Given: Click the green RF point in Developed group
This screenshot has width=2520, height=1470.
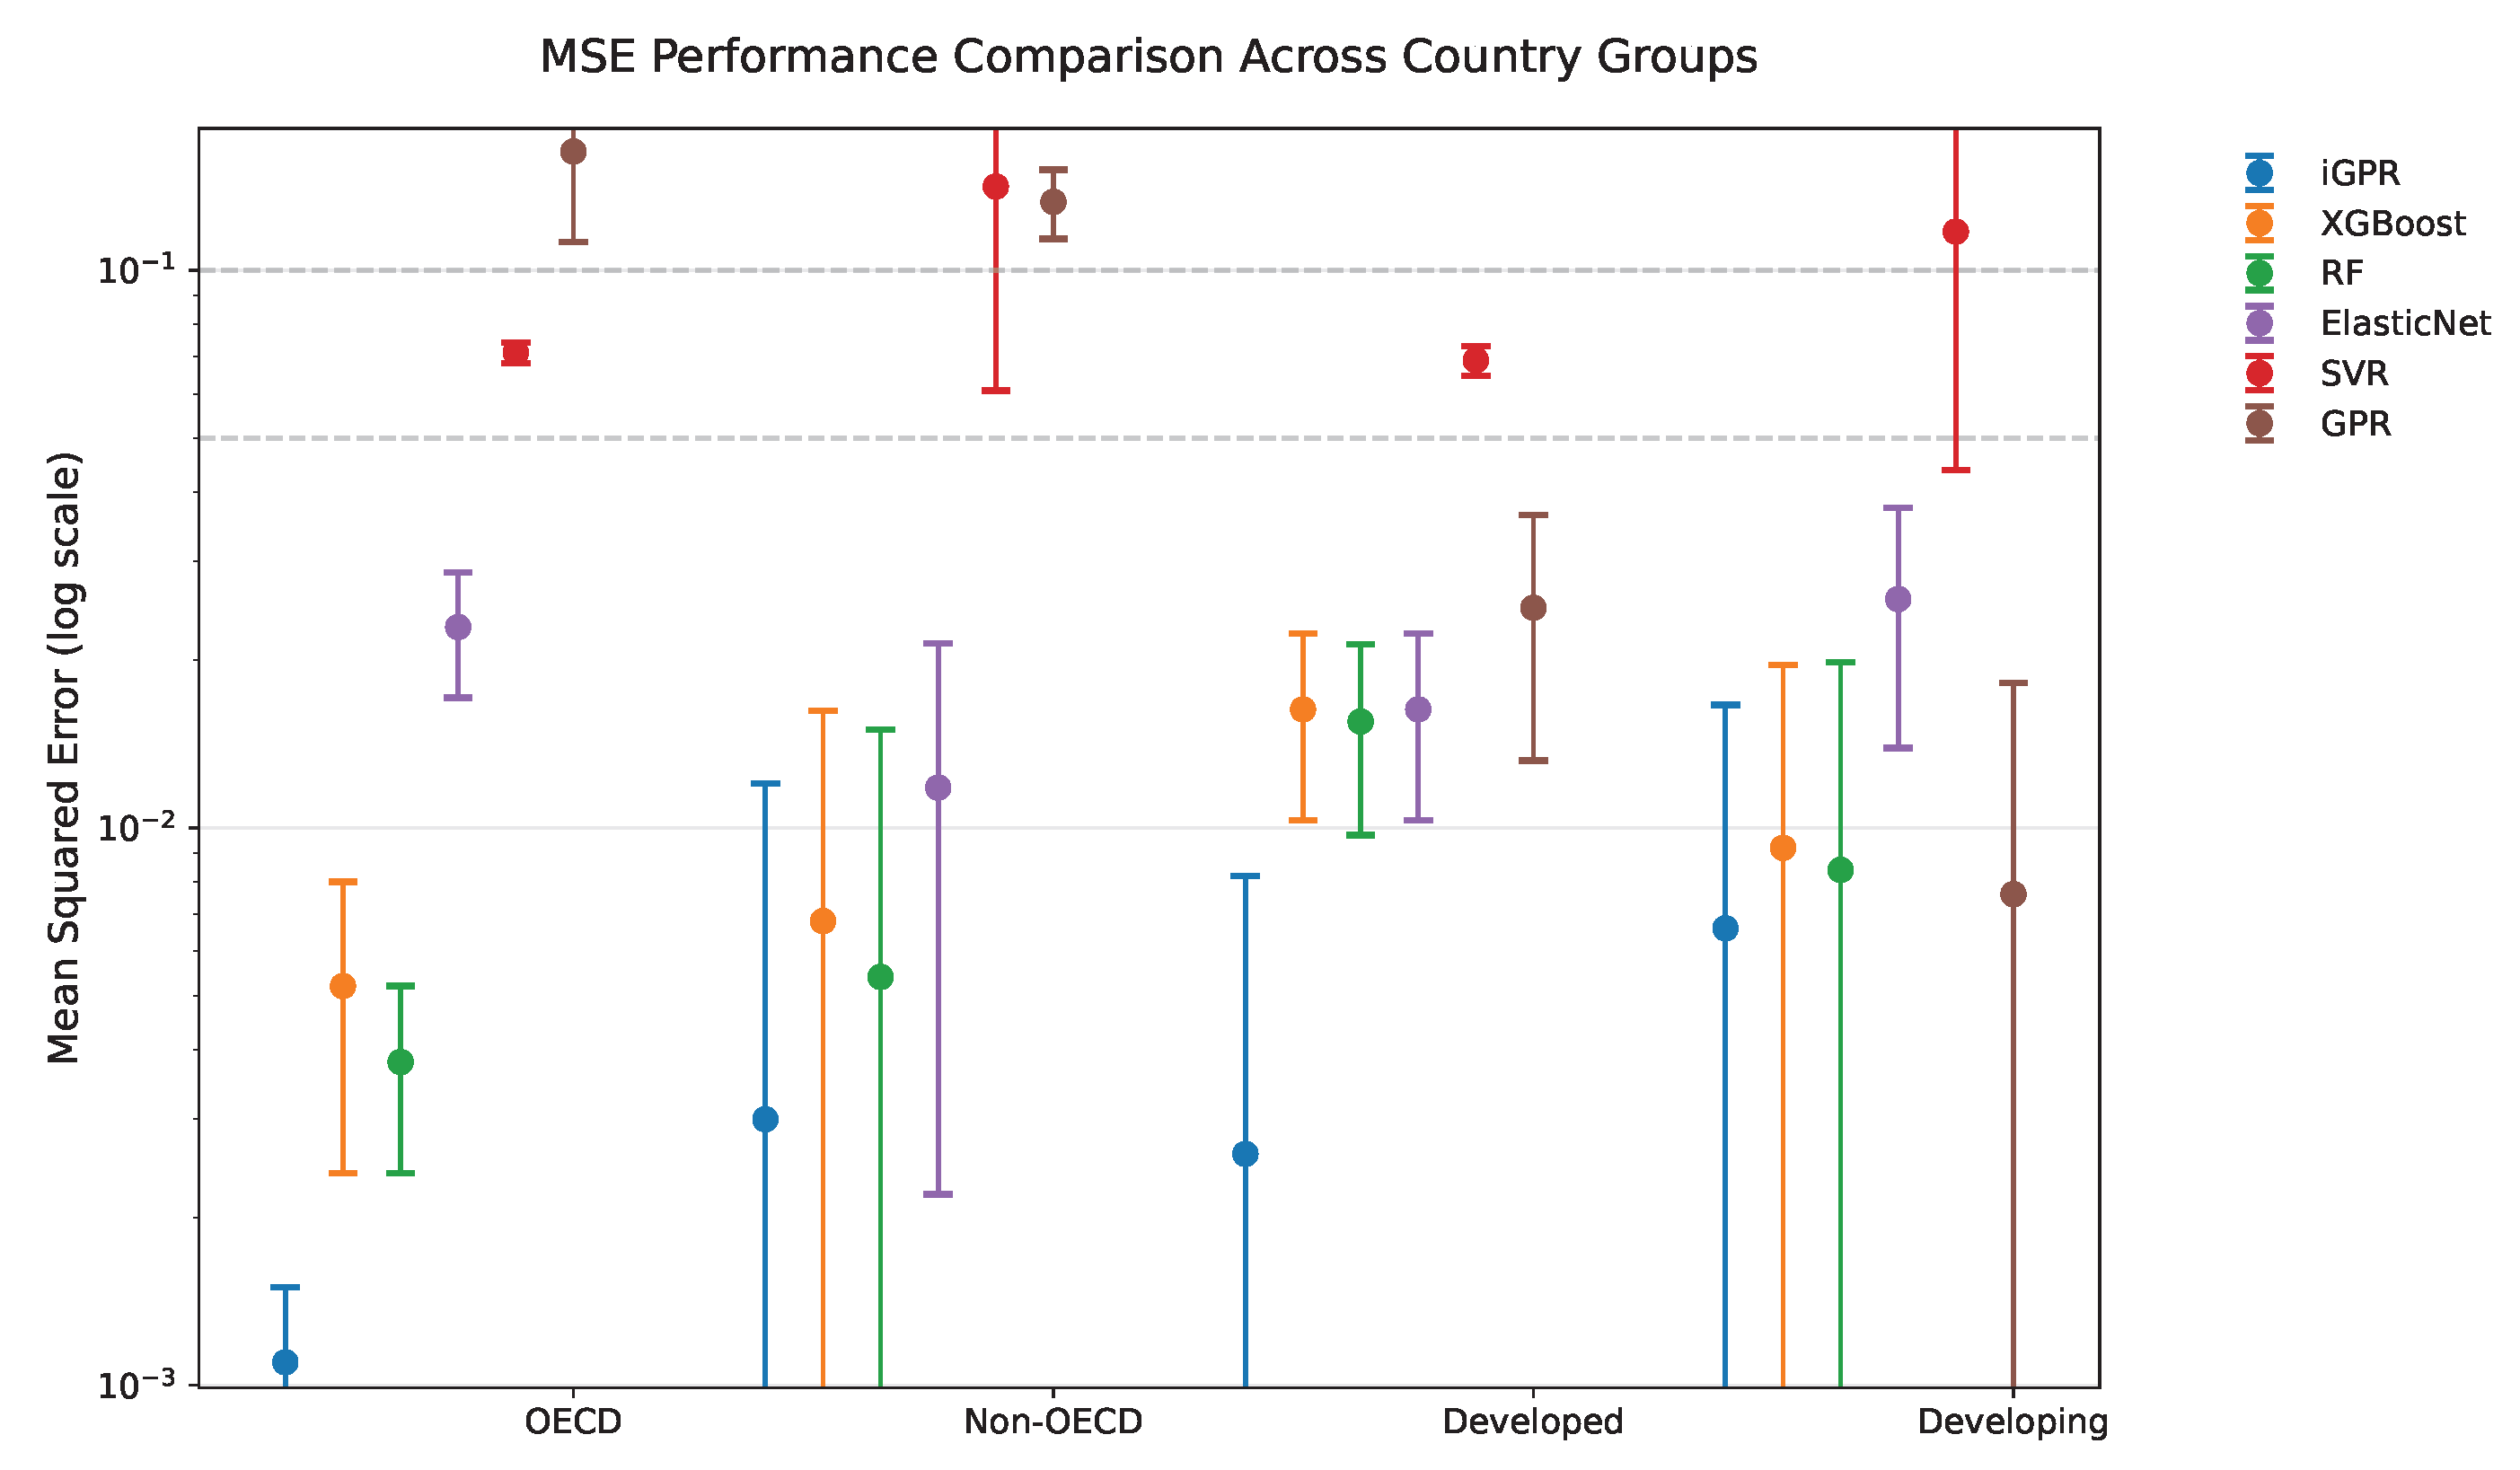Looking at the screenshot, I should coord(1361,722).
